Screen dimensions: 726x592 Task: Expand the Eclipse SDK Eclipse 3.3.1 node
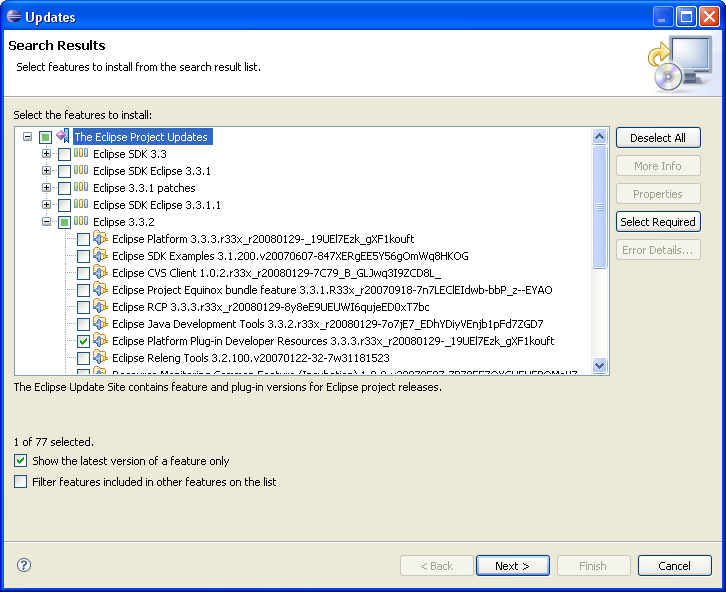46,170
